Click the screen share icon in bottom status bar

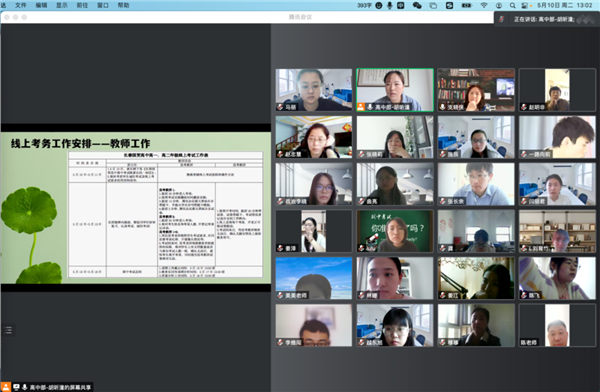[x=16, y=387]
